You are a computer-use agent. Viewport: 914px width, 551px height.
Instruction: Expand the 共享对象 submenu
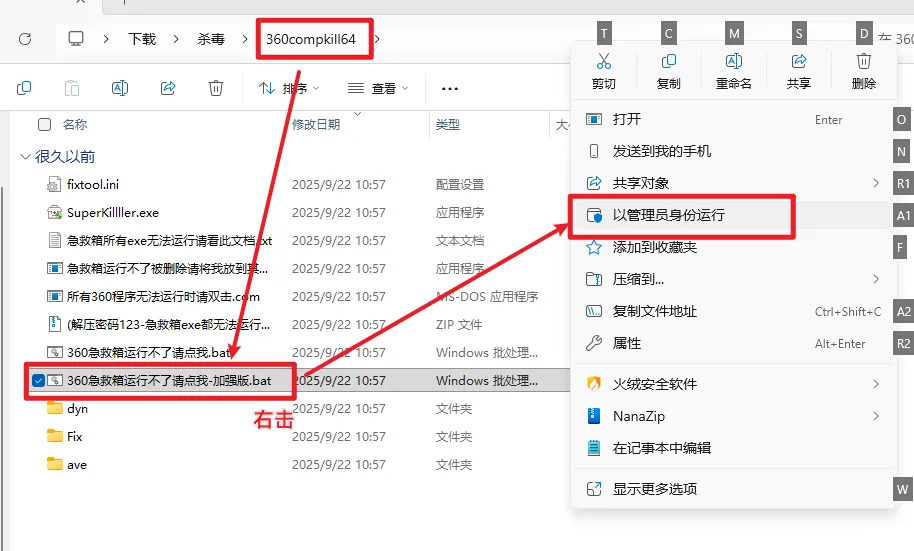876,183
